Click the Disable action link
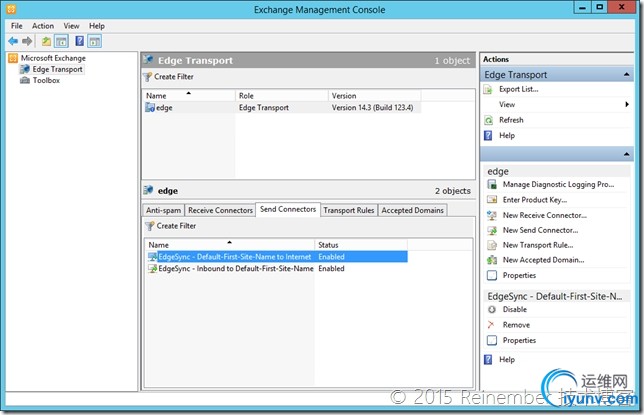Screen dimensions: 644x415 [515, 309]
